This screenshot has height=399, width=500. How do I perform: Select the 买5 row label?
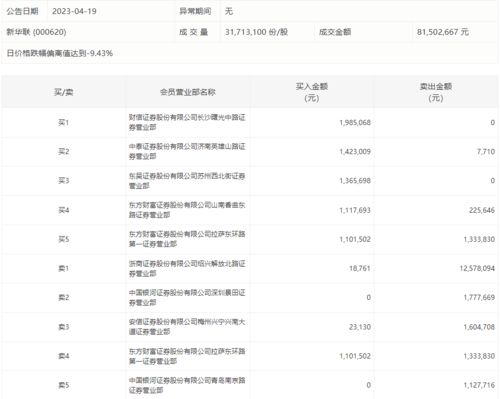63,239
